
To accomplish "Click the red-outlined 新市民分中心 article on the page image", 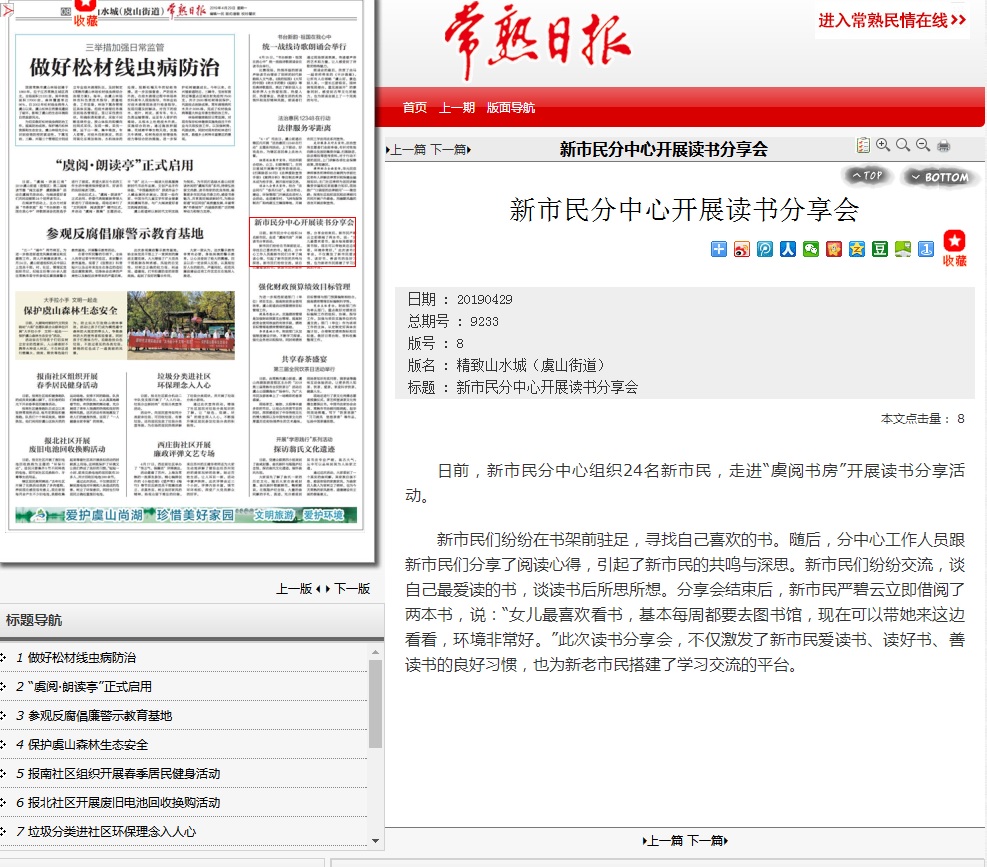I will [x=303, y=242].
